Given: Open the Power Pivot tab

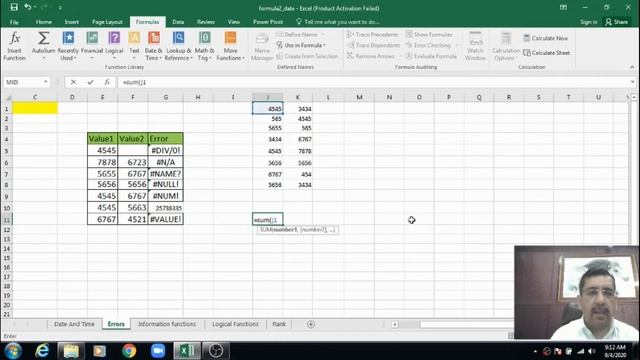Looking at the screenshot, I should (x=268, y=22).
